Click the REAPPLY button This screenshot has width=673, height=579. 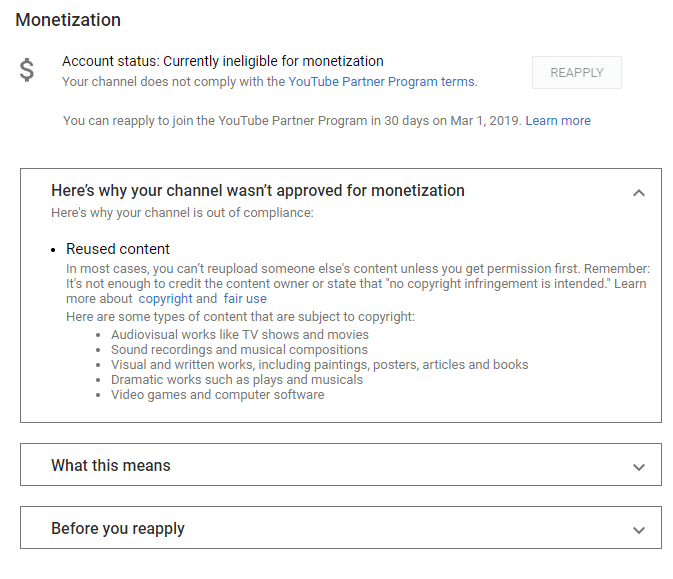[x=576, y=73]
